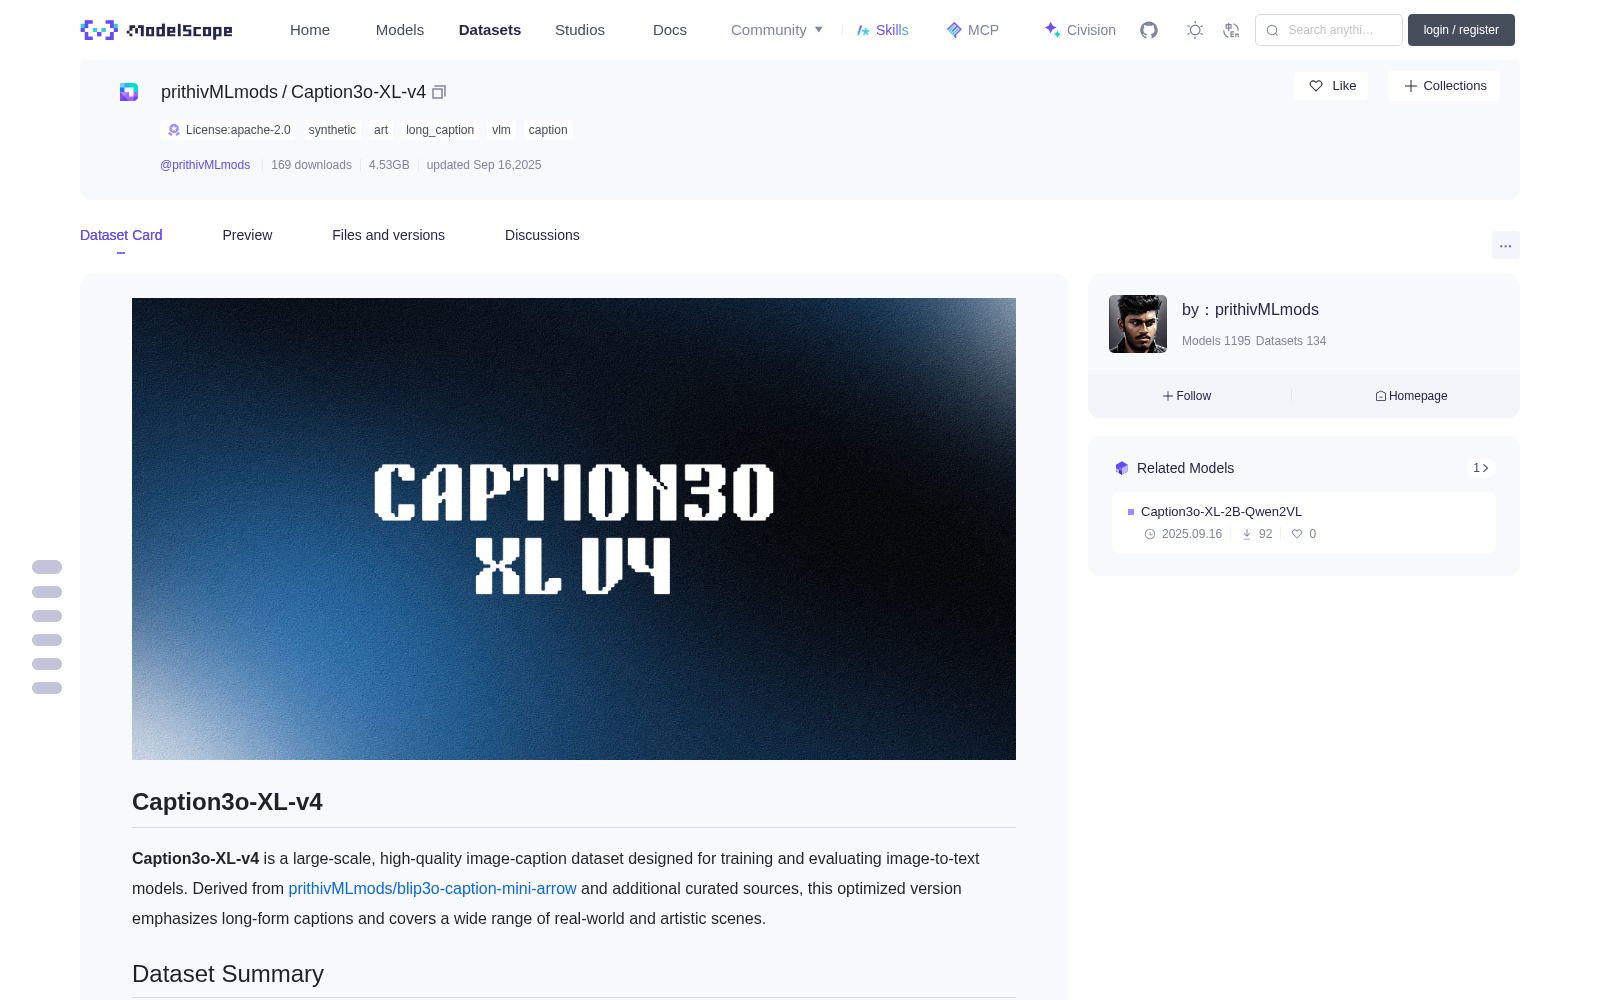Click the art tag
Viewport: 1600px width, 1000px height.
(381, 130)
